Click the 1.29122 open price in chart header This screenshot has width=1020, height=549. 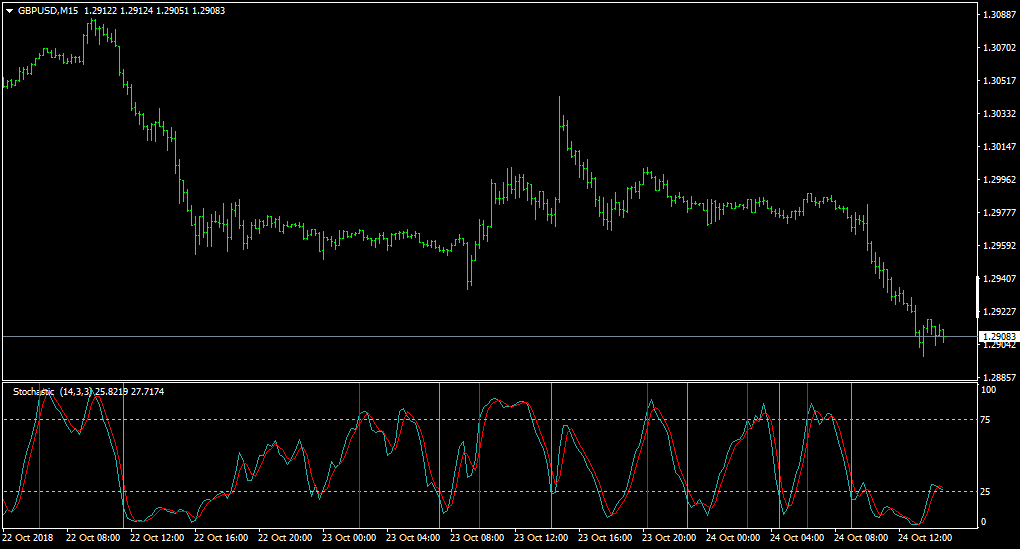coord(100,11)
